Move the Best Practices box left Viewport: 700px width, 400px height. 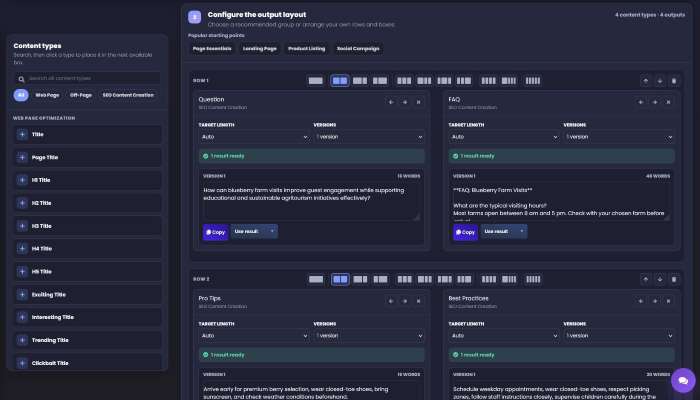641,301
